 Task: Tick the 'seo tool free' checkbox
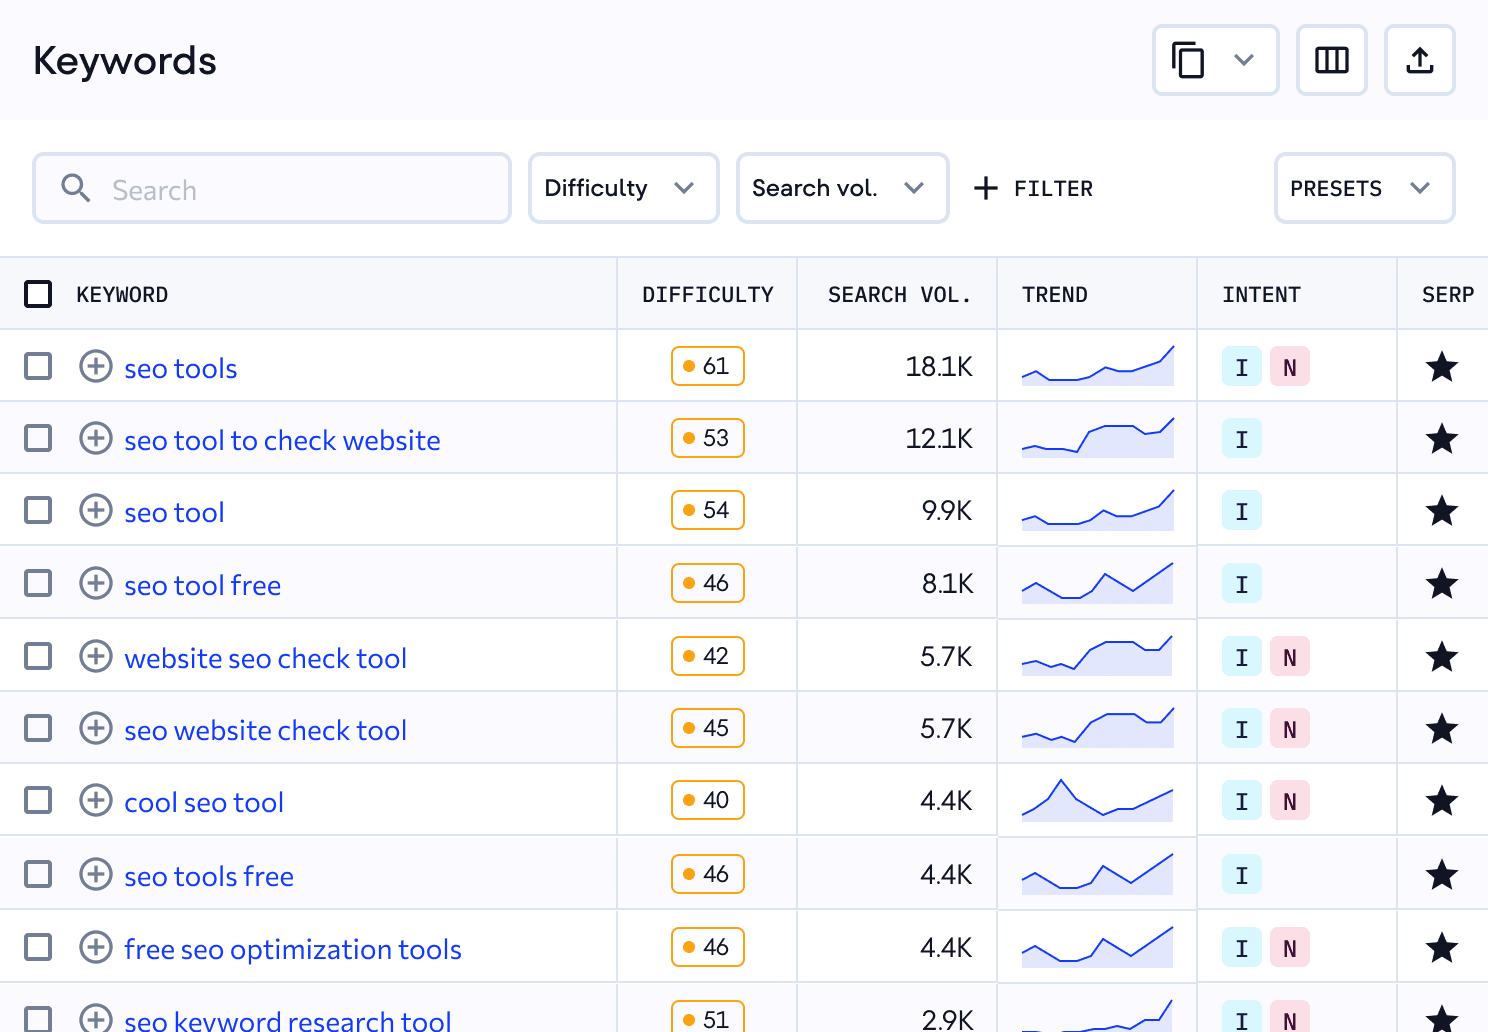38,583
